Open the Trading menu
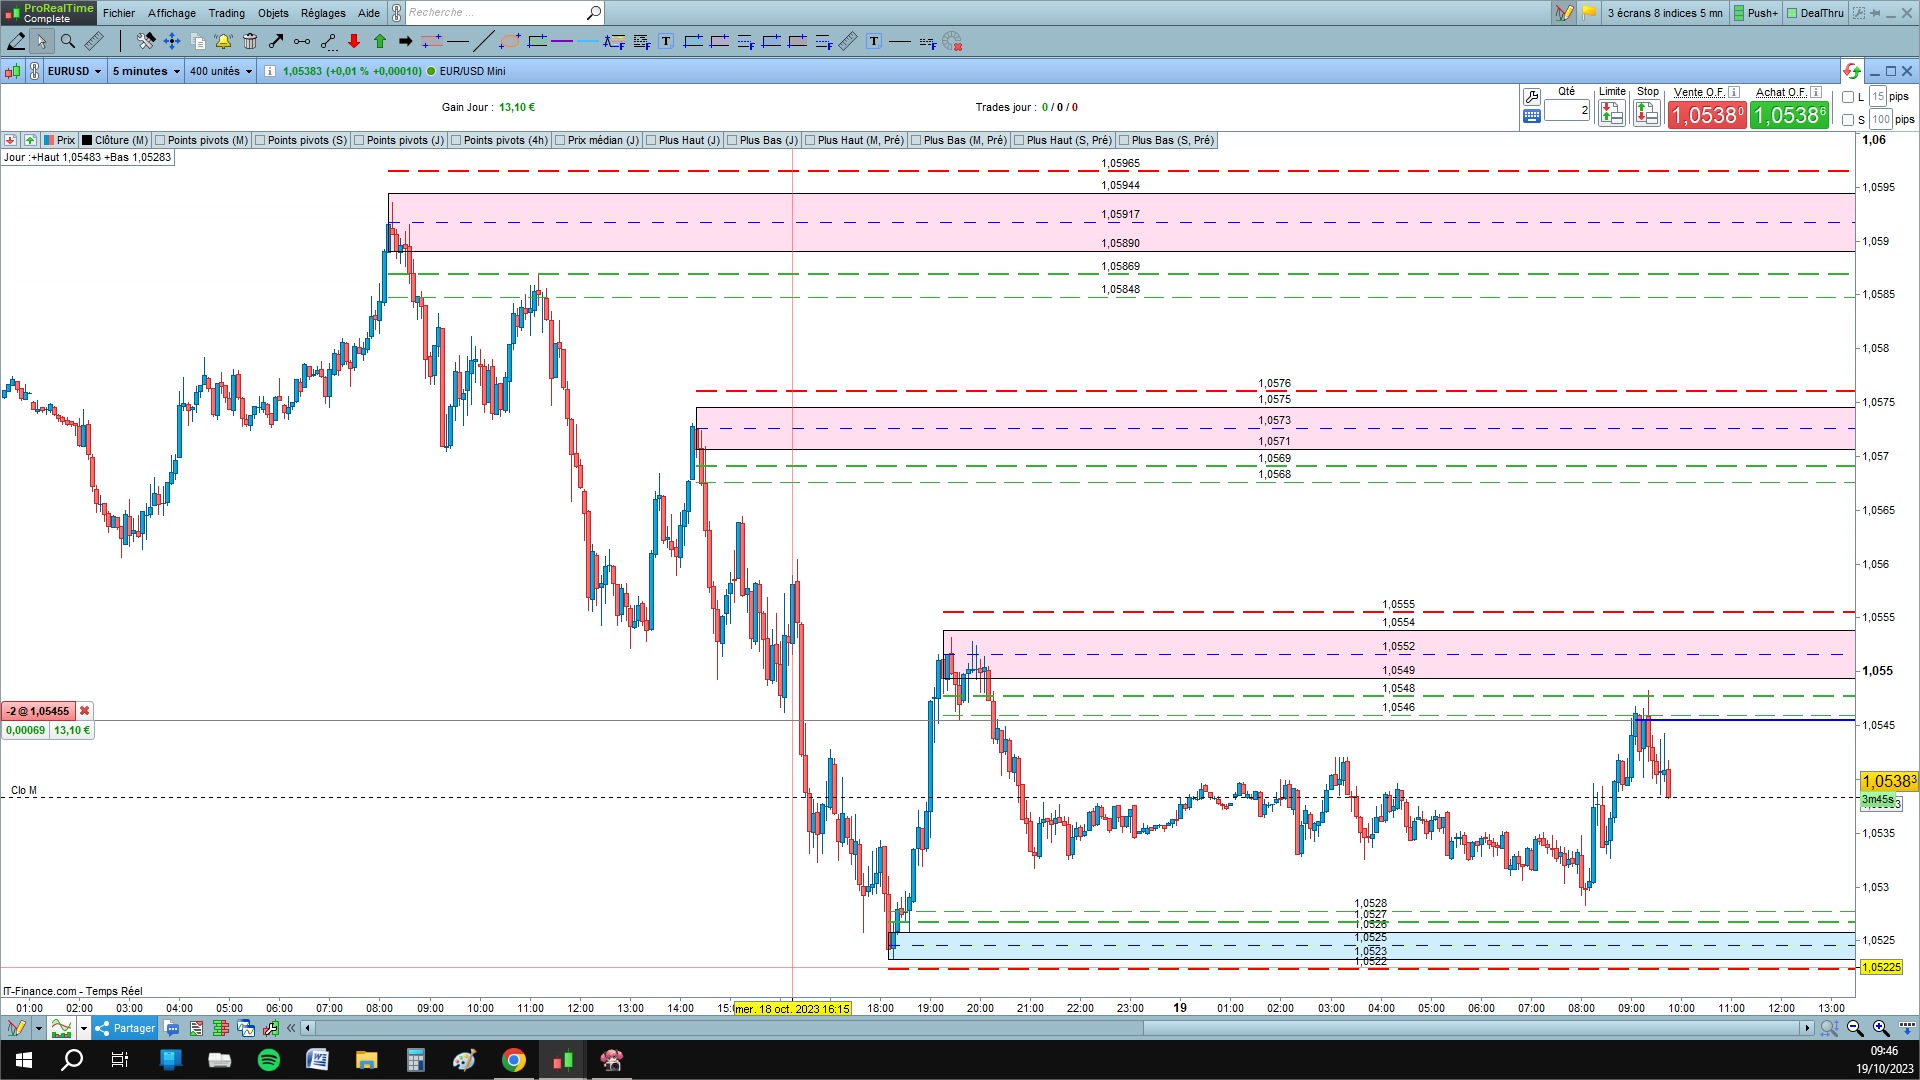The width and height of the screenshot is (1920, 1080). tap(226, 13)
